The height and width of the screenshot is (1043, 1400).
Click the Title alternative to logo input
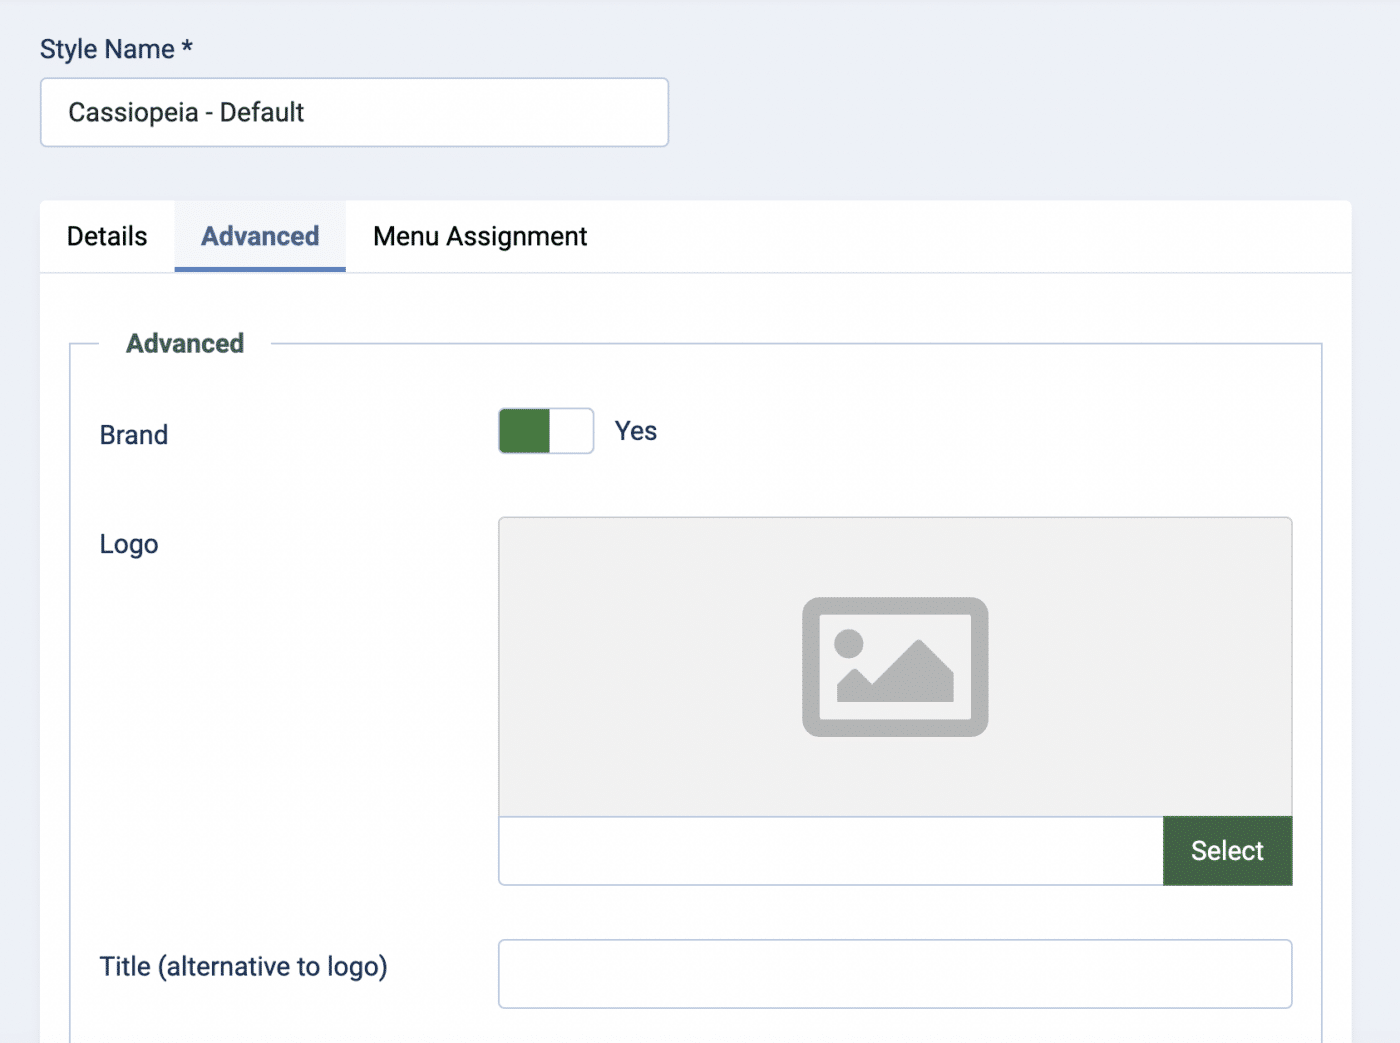click(895, 973)
